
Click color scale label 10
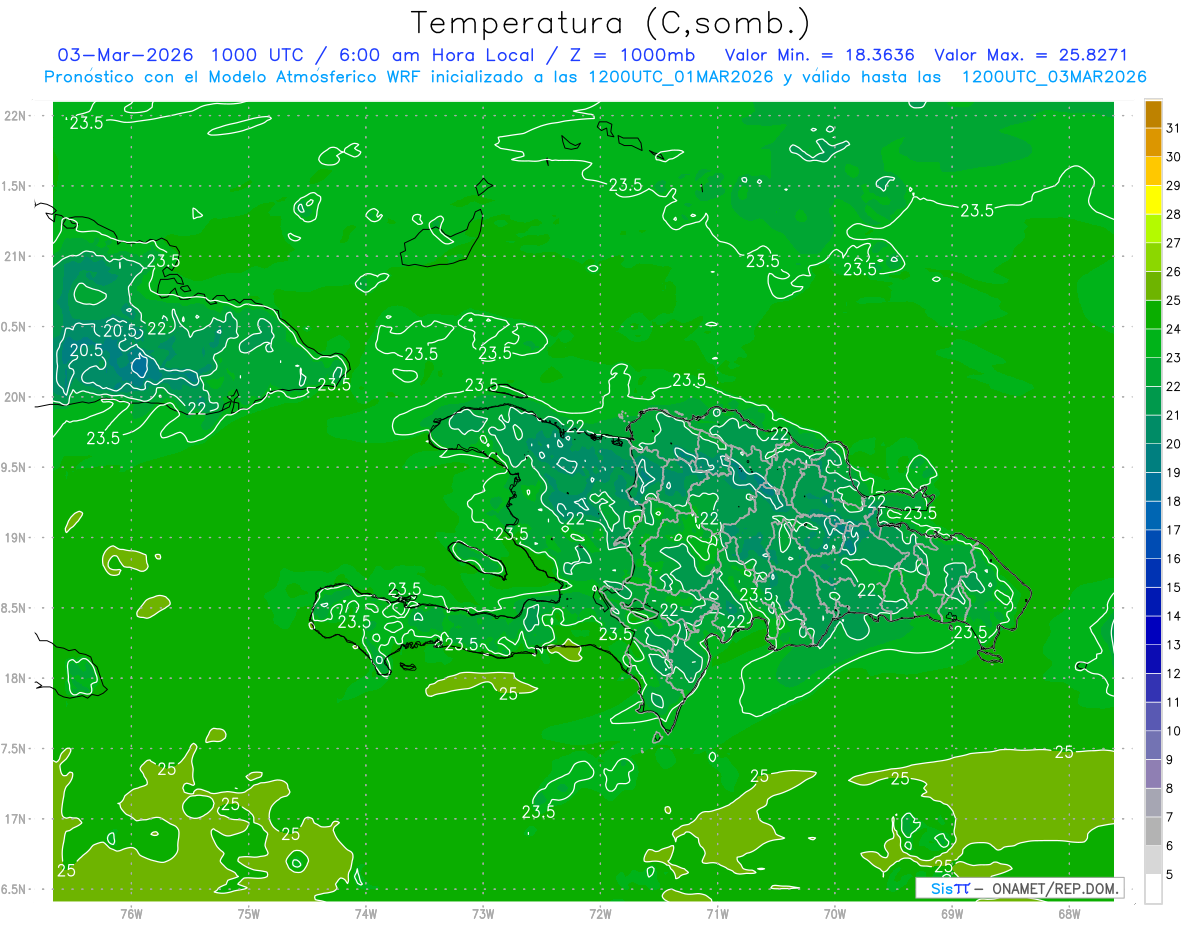pyautogui.click(x=1173, y=730)
